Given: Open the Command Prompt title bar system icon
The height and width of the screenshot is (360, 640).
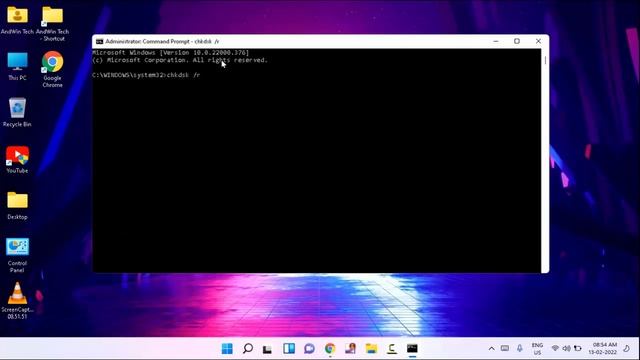Looking at the screenshot, I should coord(100,42).
